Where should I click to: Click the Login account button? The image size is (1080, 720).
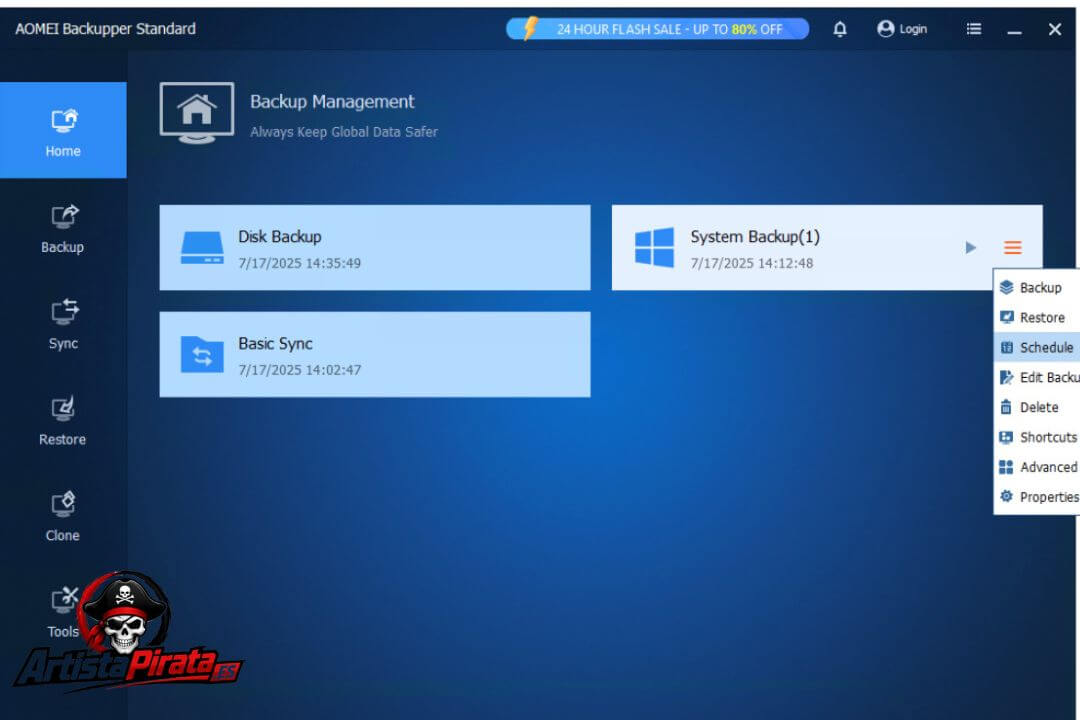pos(902,29)
